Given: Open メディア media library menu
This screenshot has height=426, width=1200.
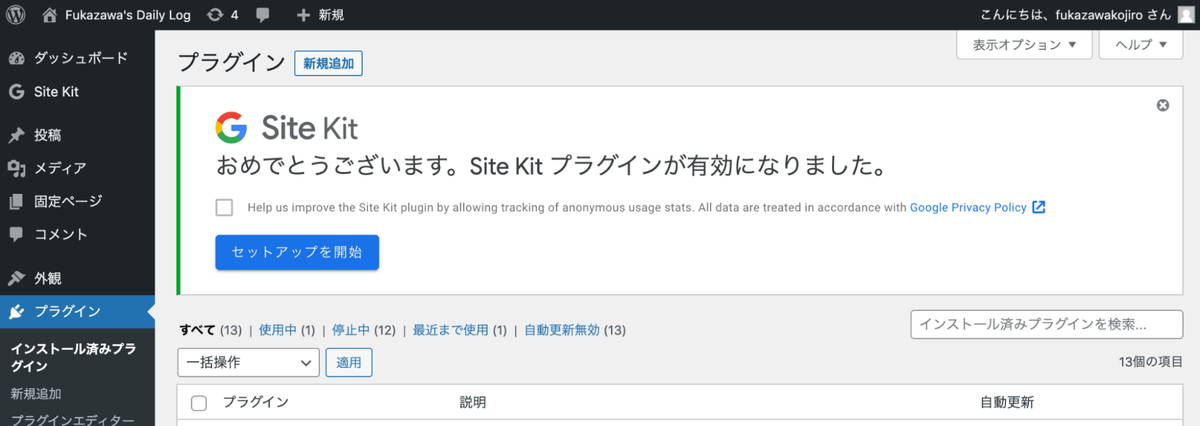Looking at the screenshot, I should (x=60, y=168).
